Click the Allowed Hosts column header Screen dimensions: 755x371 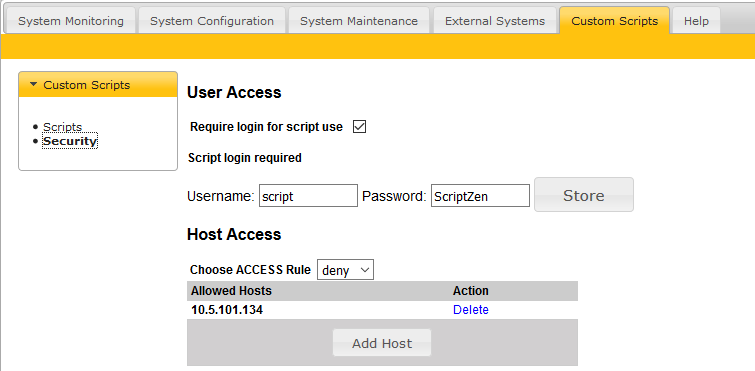coord(231,291)
